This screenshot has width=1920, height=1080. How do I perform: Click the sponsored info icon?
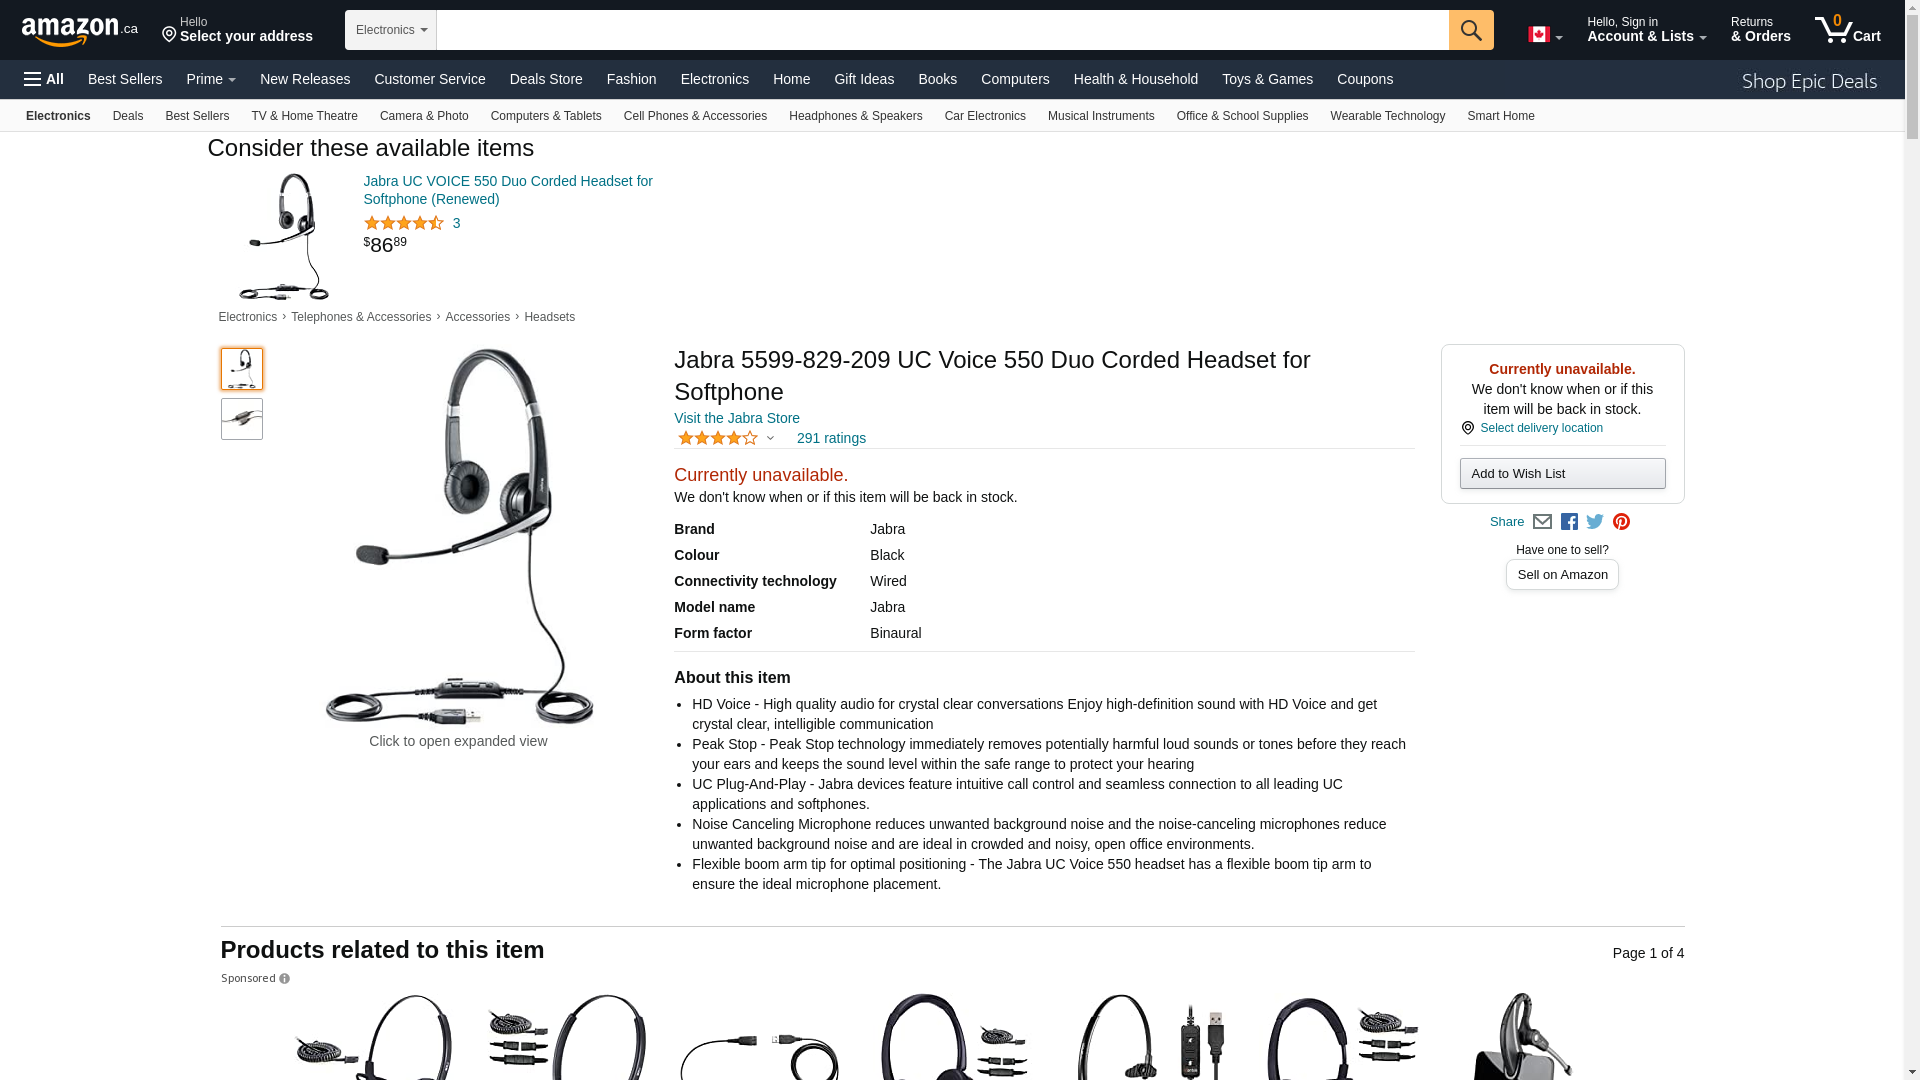pyautogui.click(x=284, y=979)
